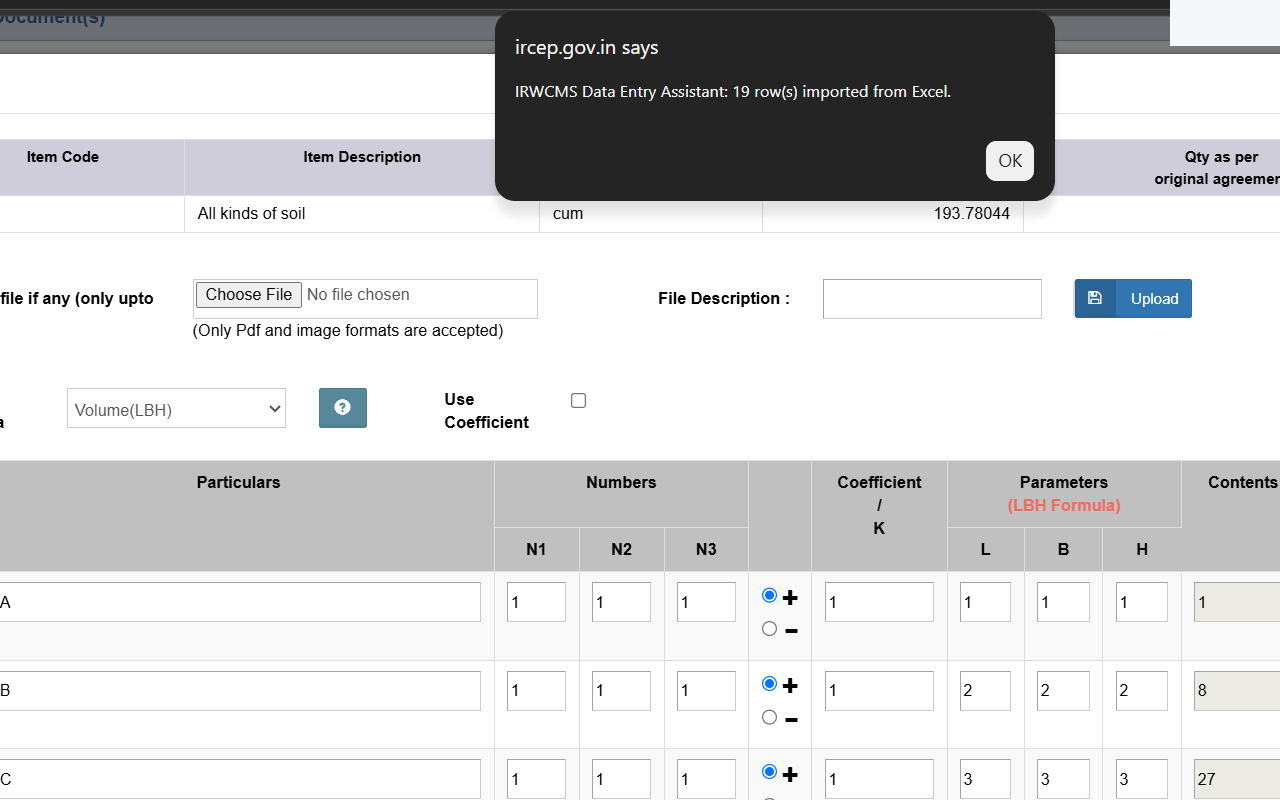
Task: Click the 'All kinds of soil' description cell
Action: coord(361,214)
